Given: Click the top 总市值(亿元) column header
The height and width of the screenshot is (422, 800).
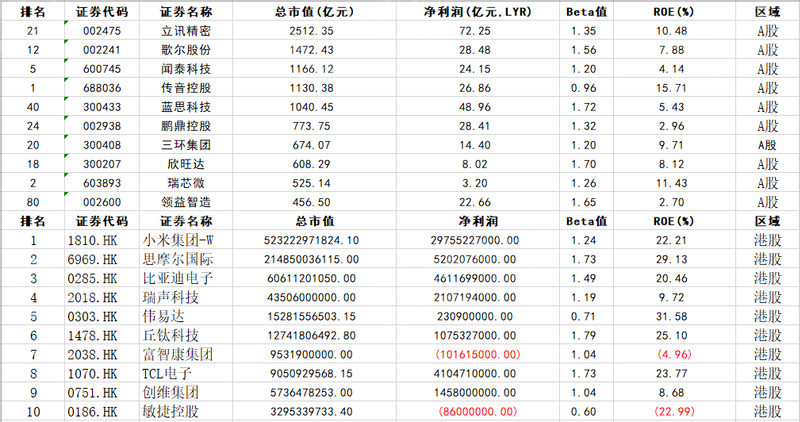Looking at the screenshot, I should point(314,12).
